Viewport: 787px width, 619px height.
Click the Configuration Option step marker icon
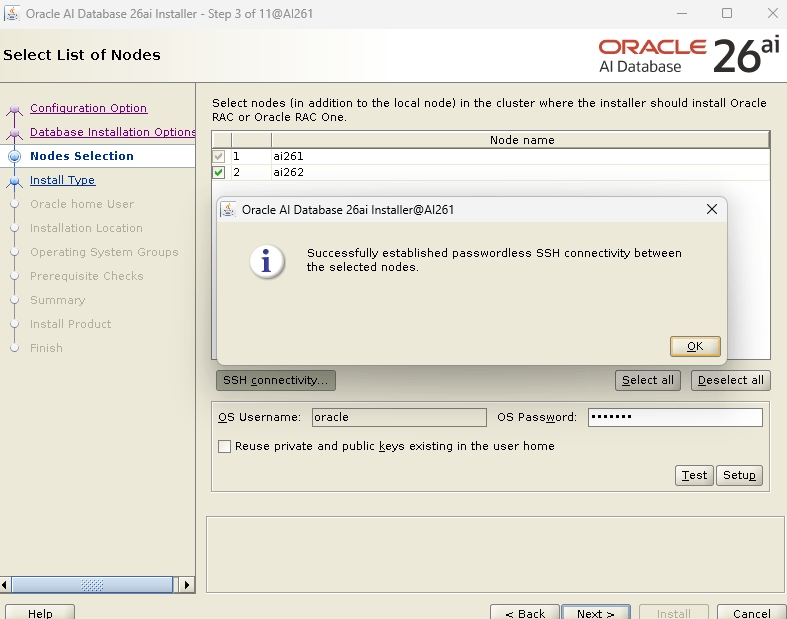(x=14, y=109)
